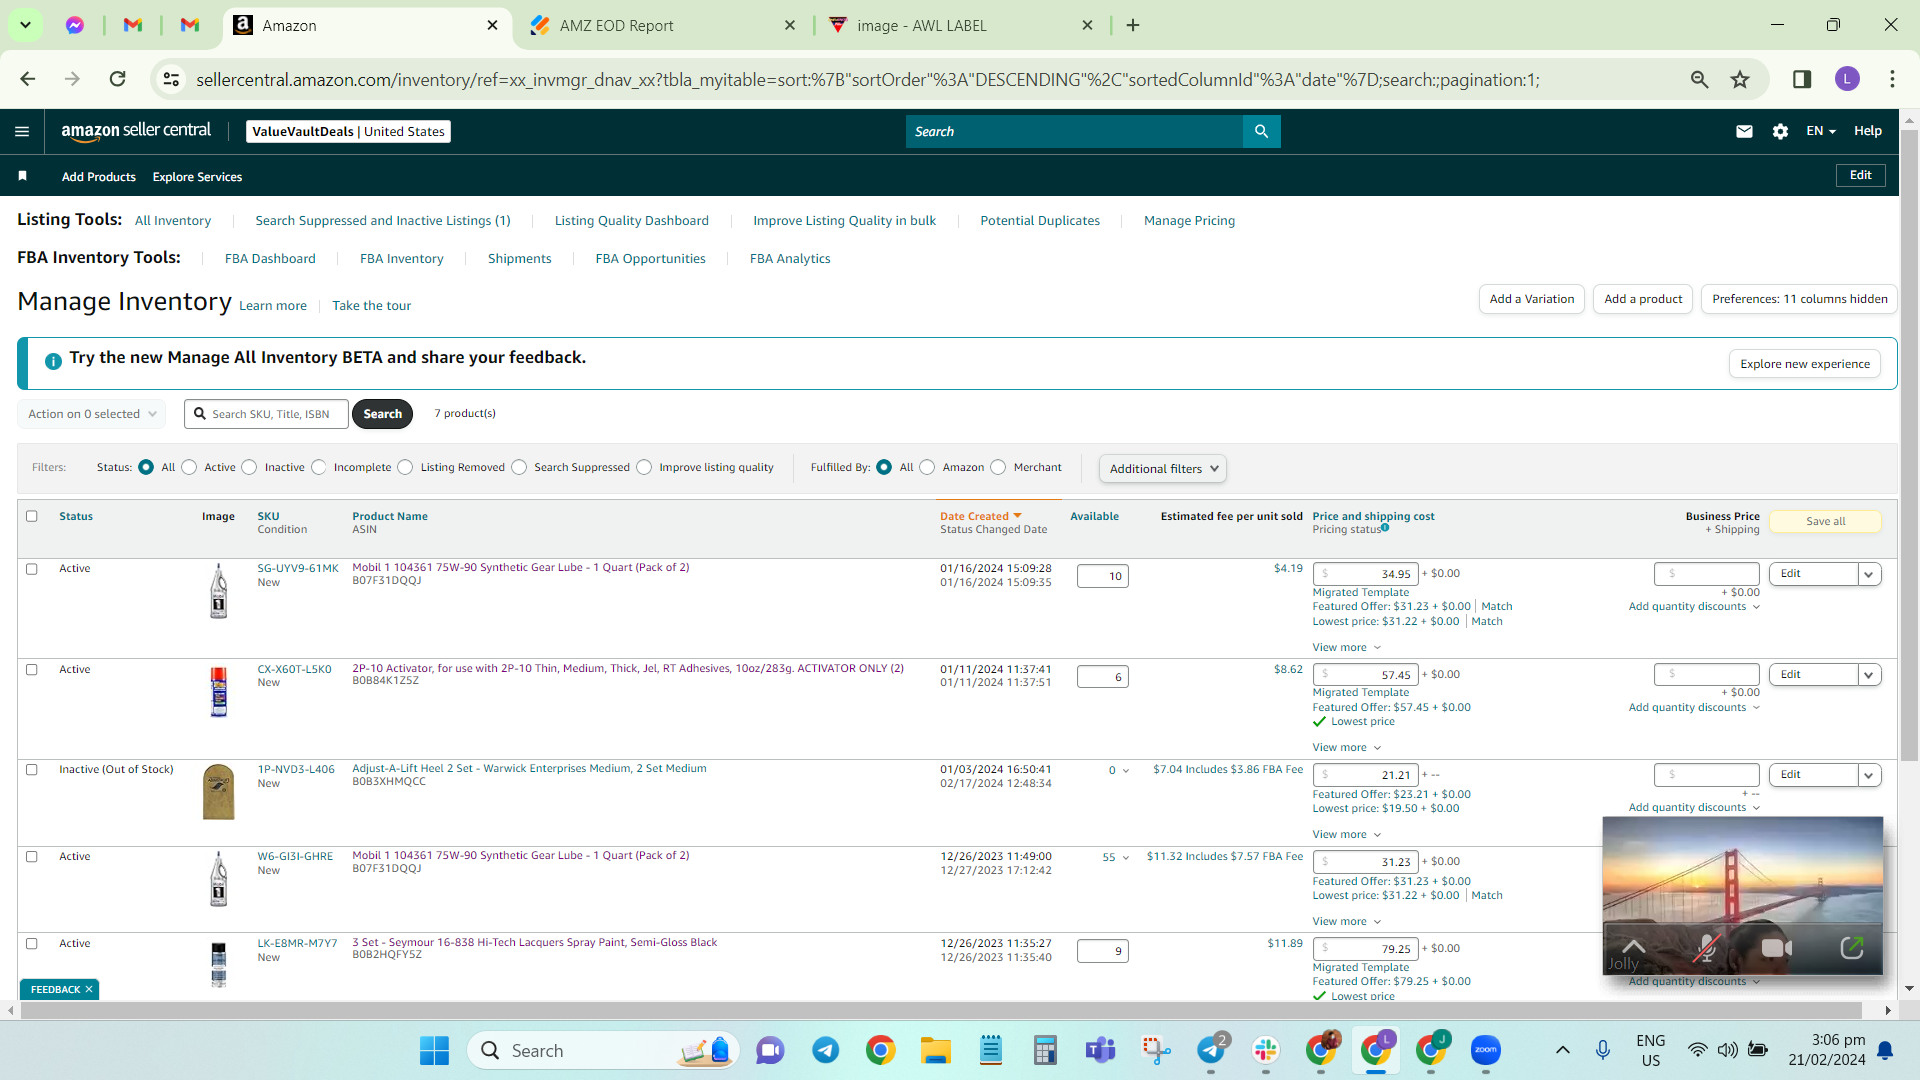Open Calculator from the taskbar
Image resolution: width=1920 pixels, height=1080 pixels.
(1045, 1050)
